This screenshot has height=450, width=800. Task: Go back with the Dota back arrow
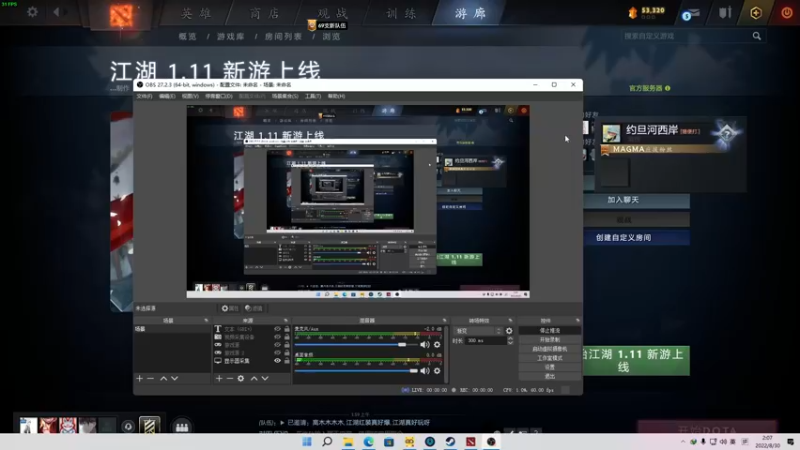click(56, 11)
